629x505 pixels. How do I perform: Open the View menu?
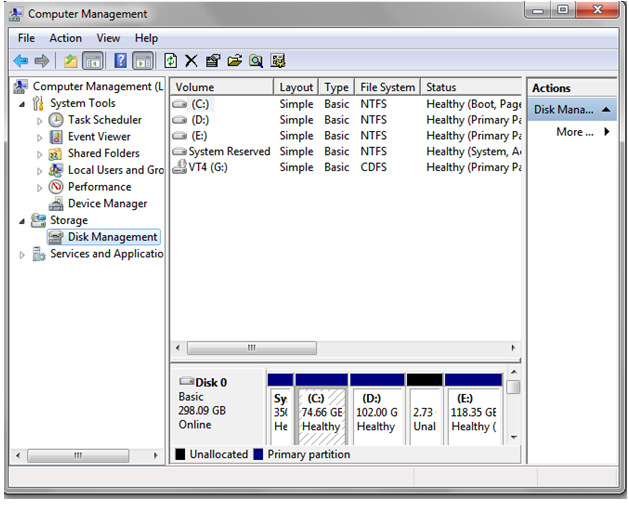[x=108, y=38]
